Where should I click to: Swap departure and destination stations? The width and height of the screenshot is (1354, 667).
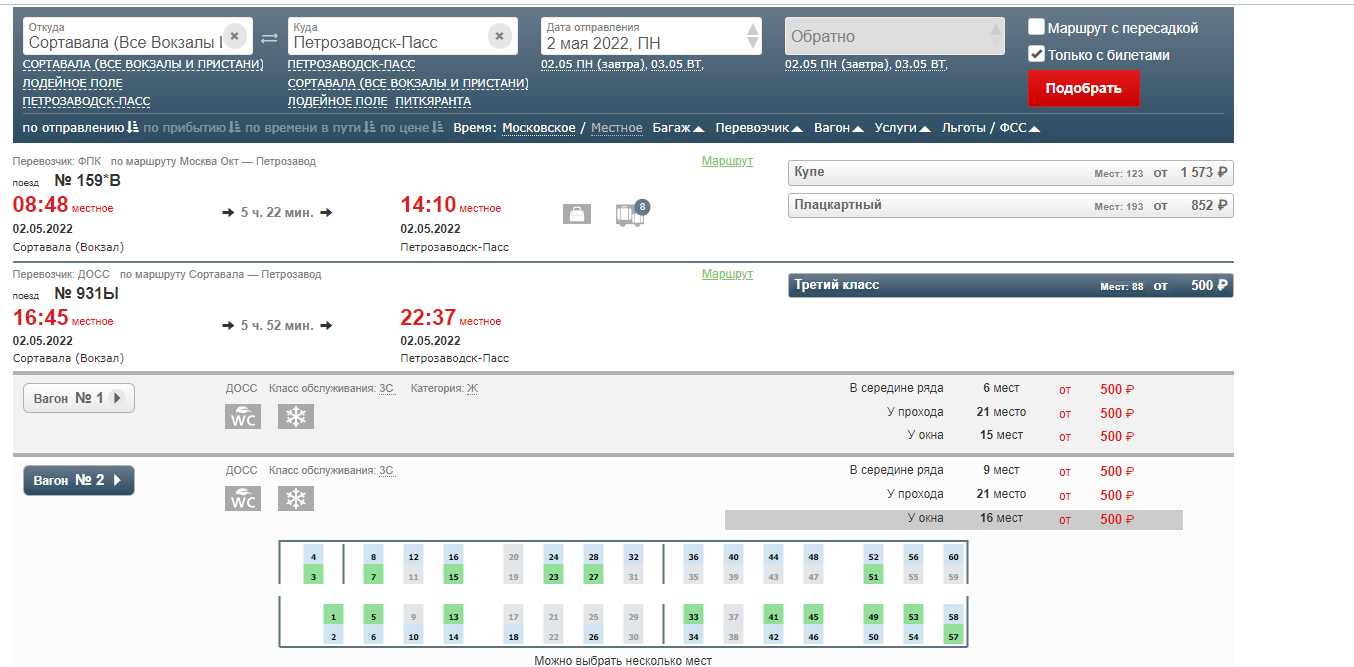pos(270,38)
